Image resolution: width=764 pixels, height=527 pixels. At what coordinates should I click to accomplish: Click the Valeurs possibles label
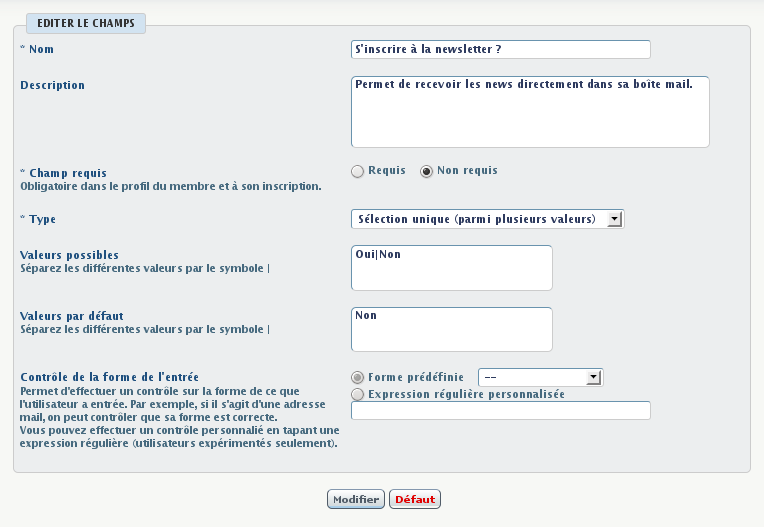(69, 255)
